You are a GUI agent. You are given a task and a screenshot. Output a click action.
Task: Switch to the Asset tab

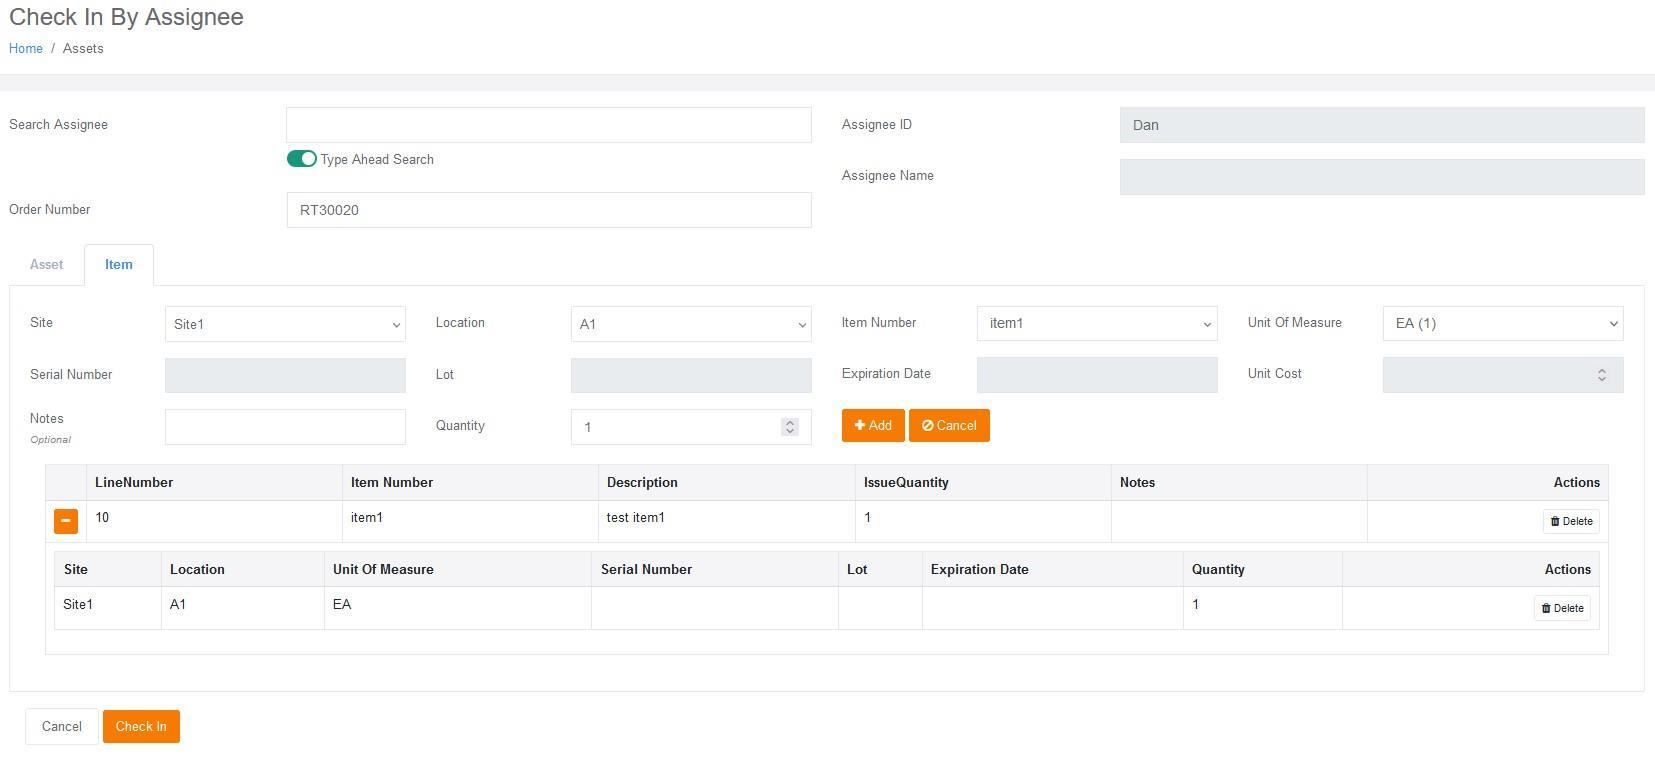pyautogui.click(x=46, y=265)
